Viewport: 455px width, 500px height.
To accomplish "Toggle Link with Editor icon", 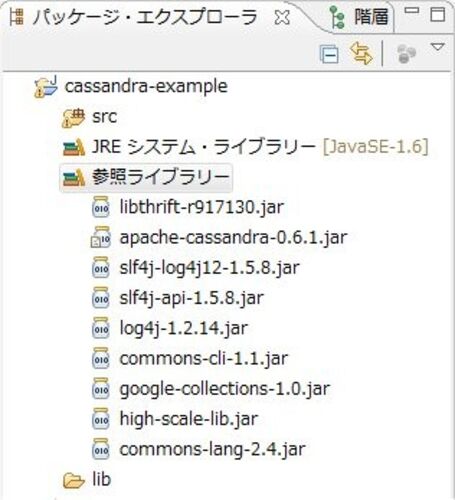I will (x=361, y=54).
